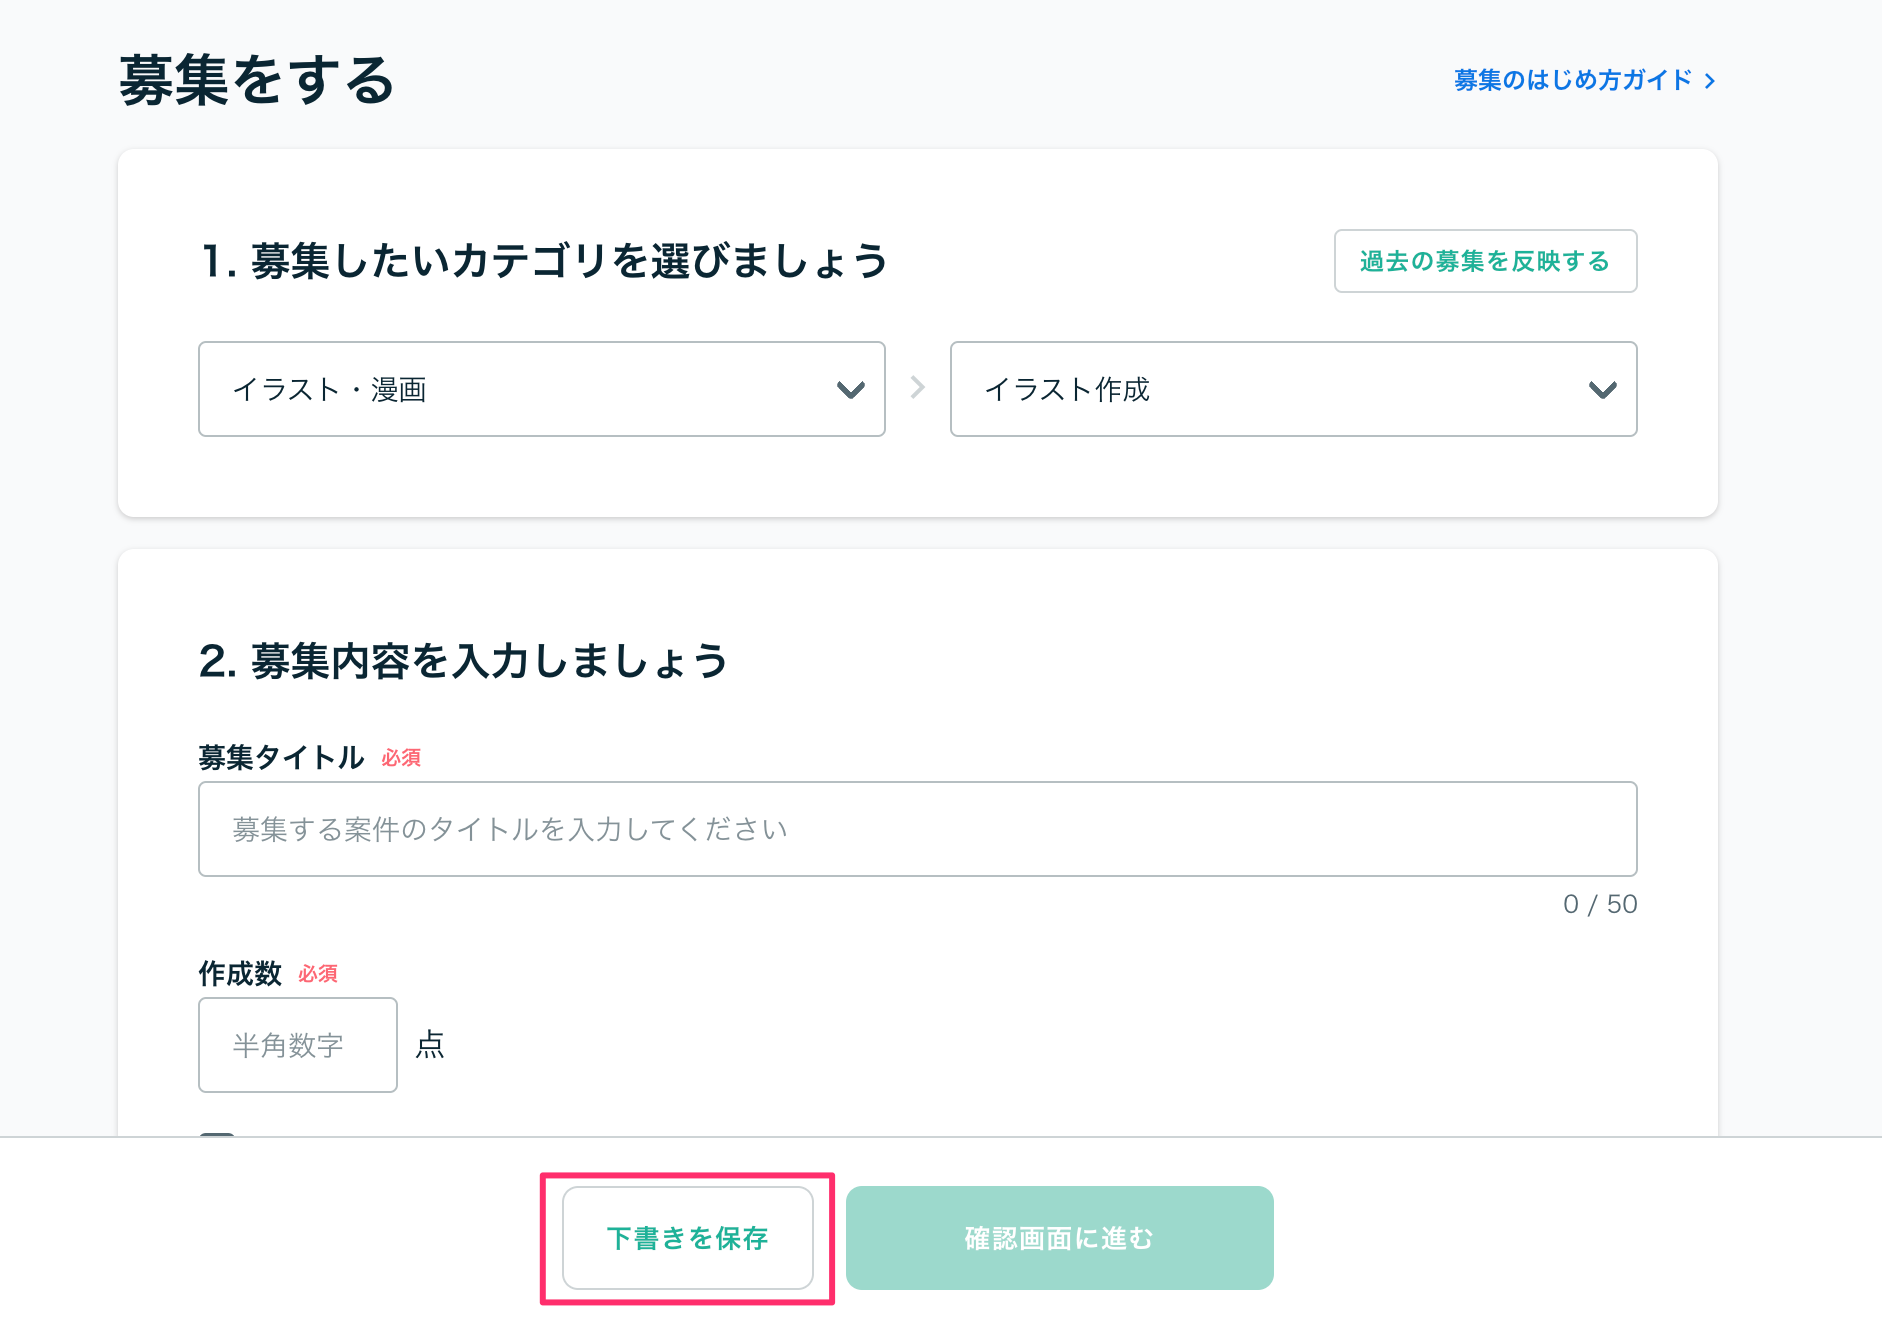This screenshot has width=1882, height=1320.
Task: Click the 募集をする page heading
Action: point(257,80)
